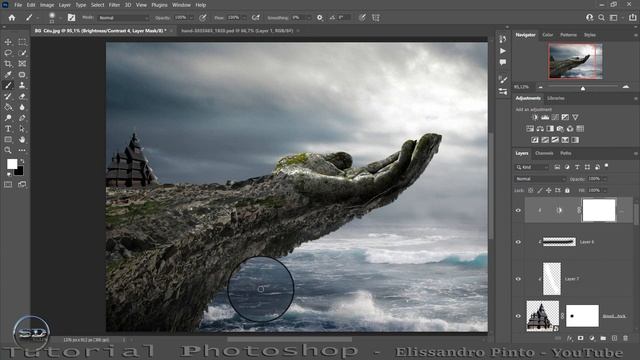This screenshot has height=360, width=640.
Task: Open the Edit Toolbar three-dots button
Action: pos(22,150)
